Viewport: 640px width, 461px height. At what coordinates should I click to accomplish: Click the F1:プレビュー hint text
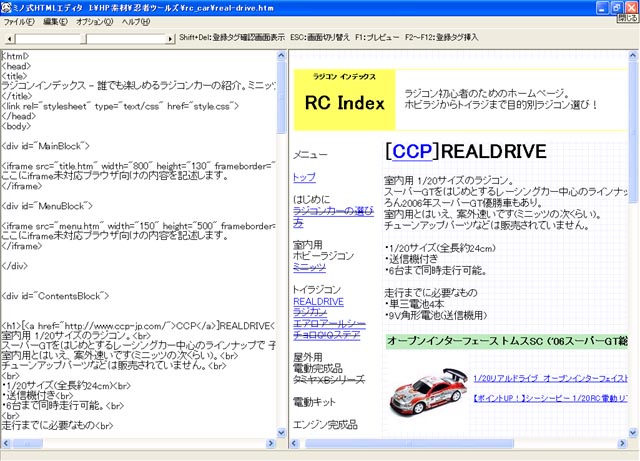pyautogui.click(x=377, y=37)
